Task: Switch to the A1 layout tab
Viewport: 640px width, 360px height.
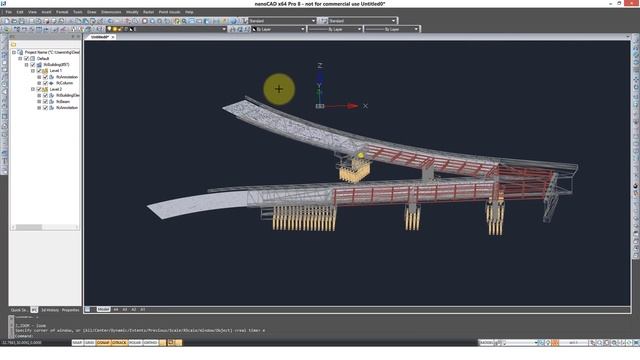Action: click(143, 310)
